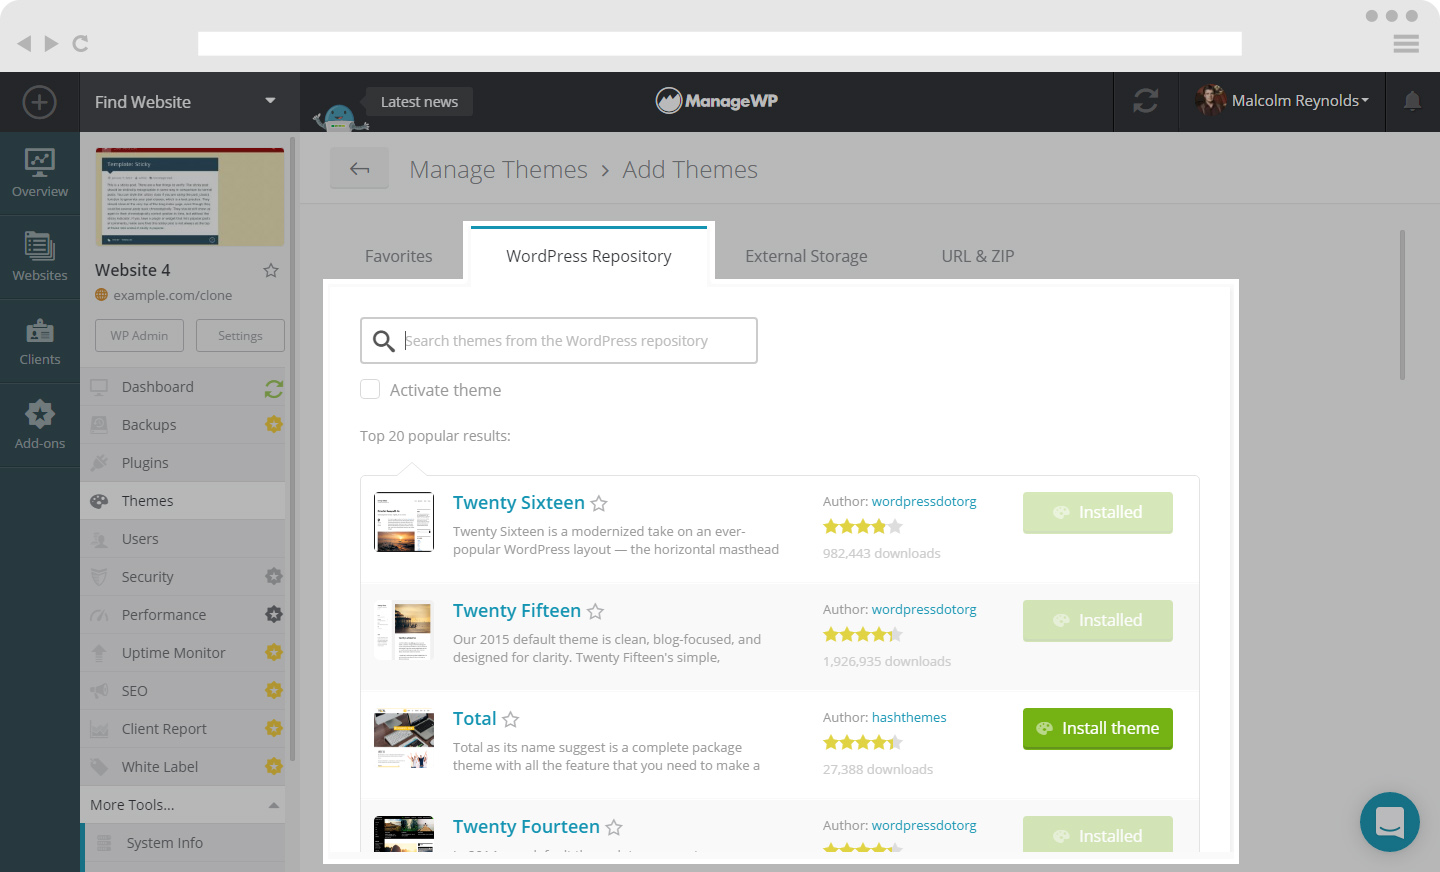Screen dimensions: 1440x872
Task: Open Client Report in the site menu
Action: (183, 729)
